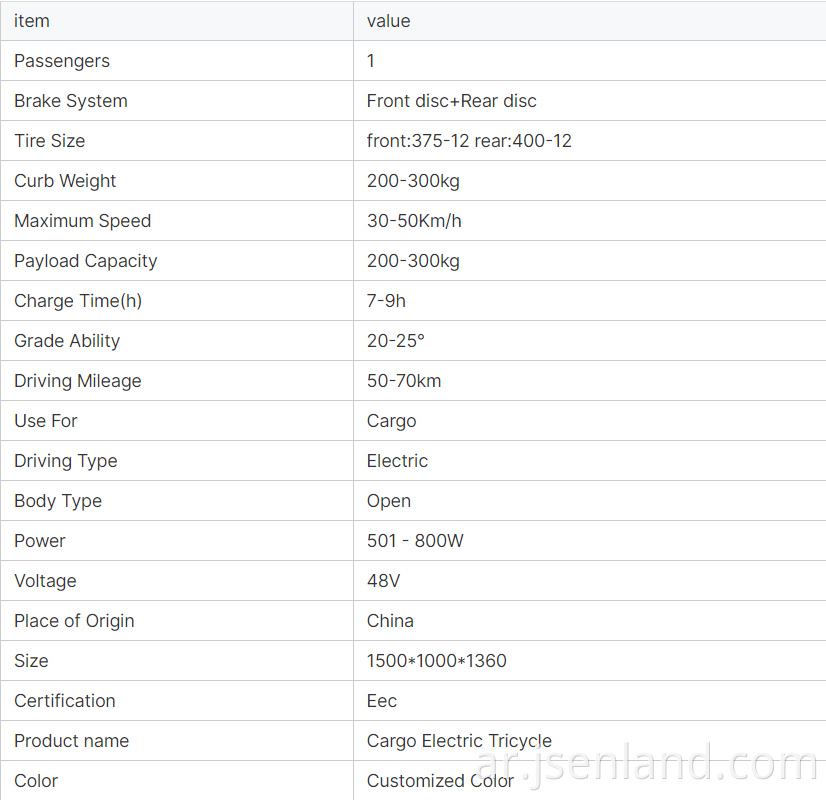Select the Payload Capacity label

point(85,261)
